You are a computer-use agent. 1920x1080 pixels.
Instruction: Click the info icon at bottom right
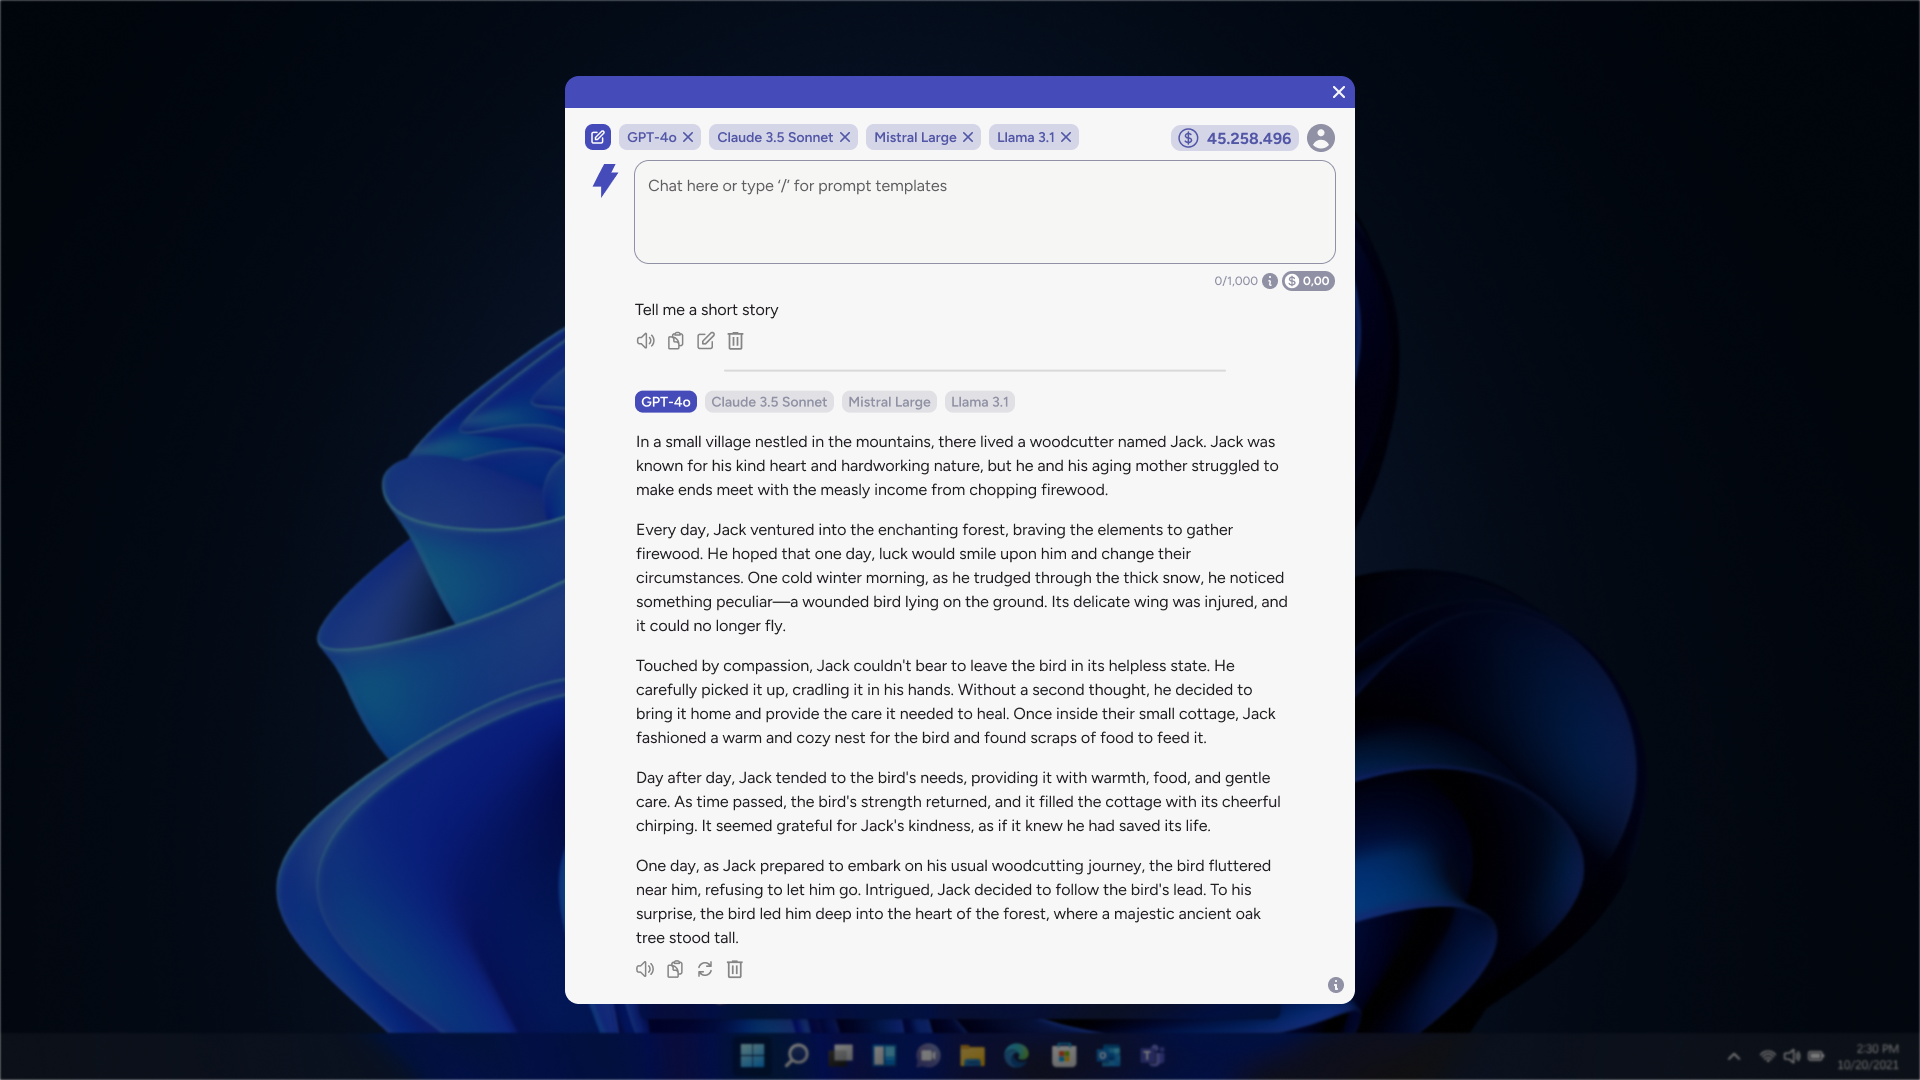1335,986
